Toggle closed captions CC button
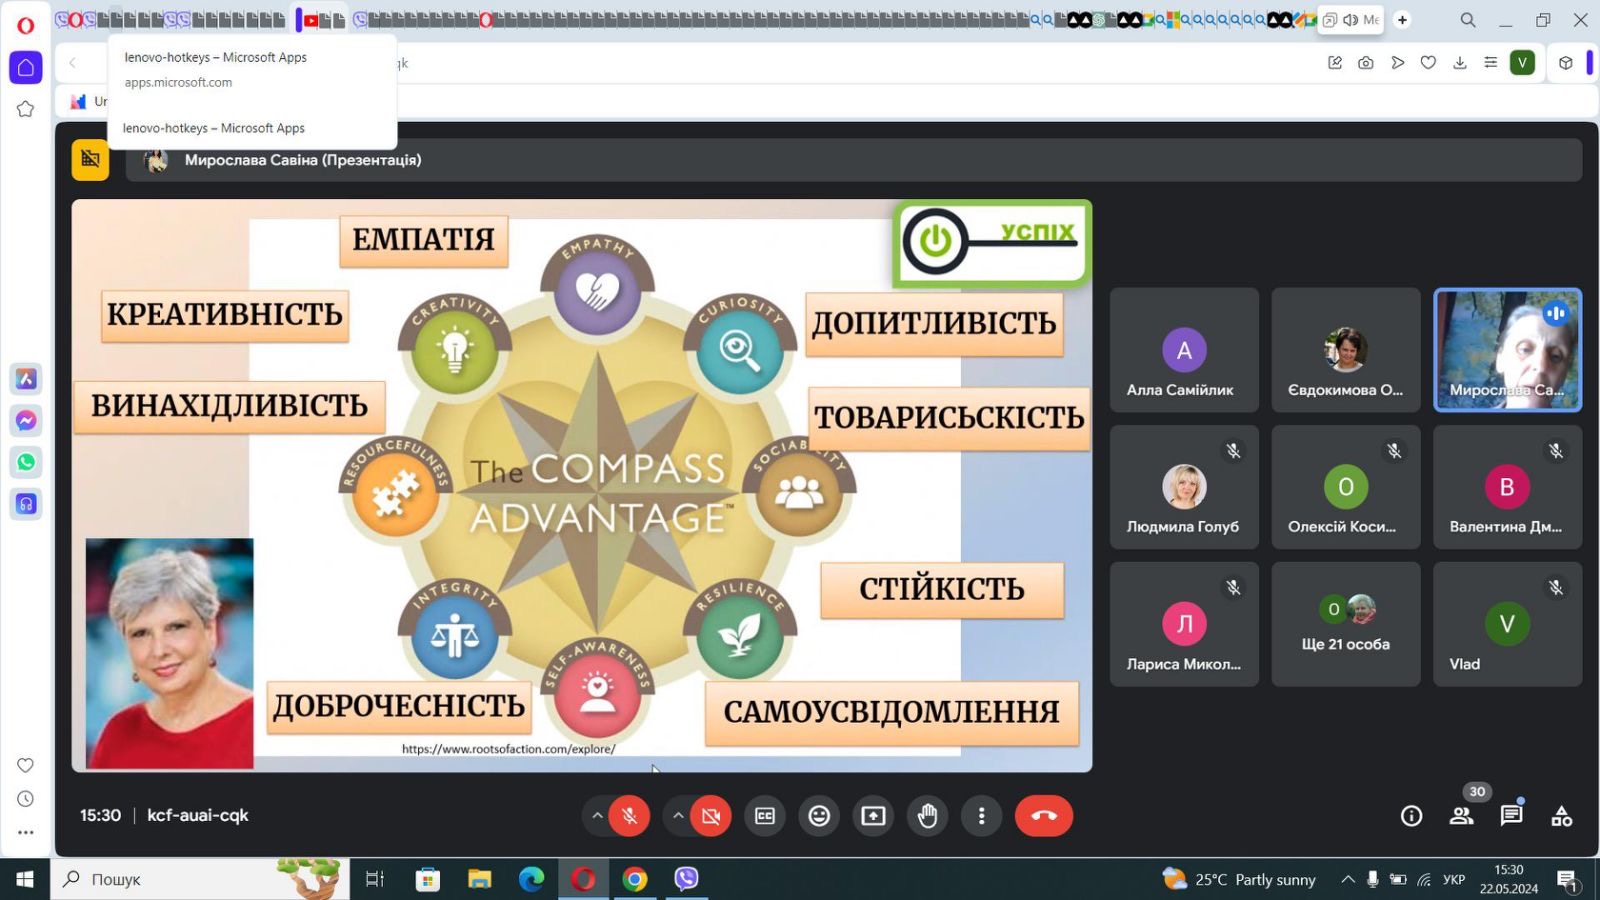Image resolution: width=1600 pixels, height=900 pixels. pos(765,816)
